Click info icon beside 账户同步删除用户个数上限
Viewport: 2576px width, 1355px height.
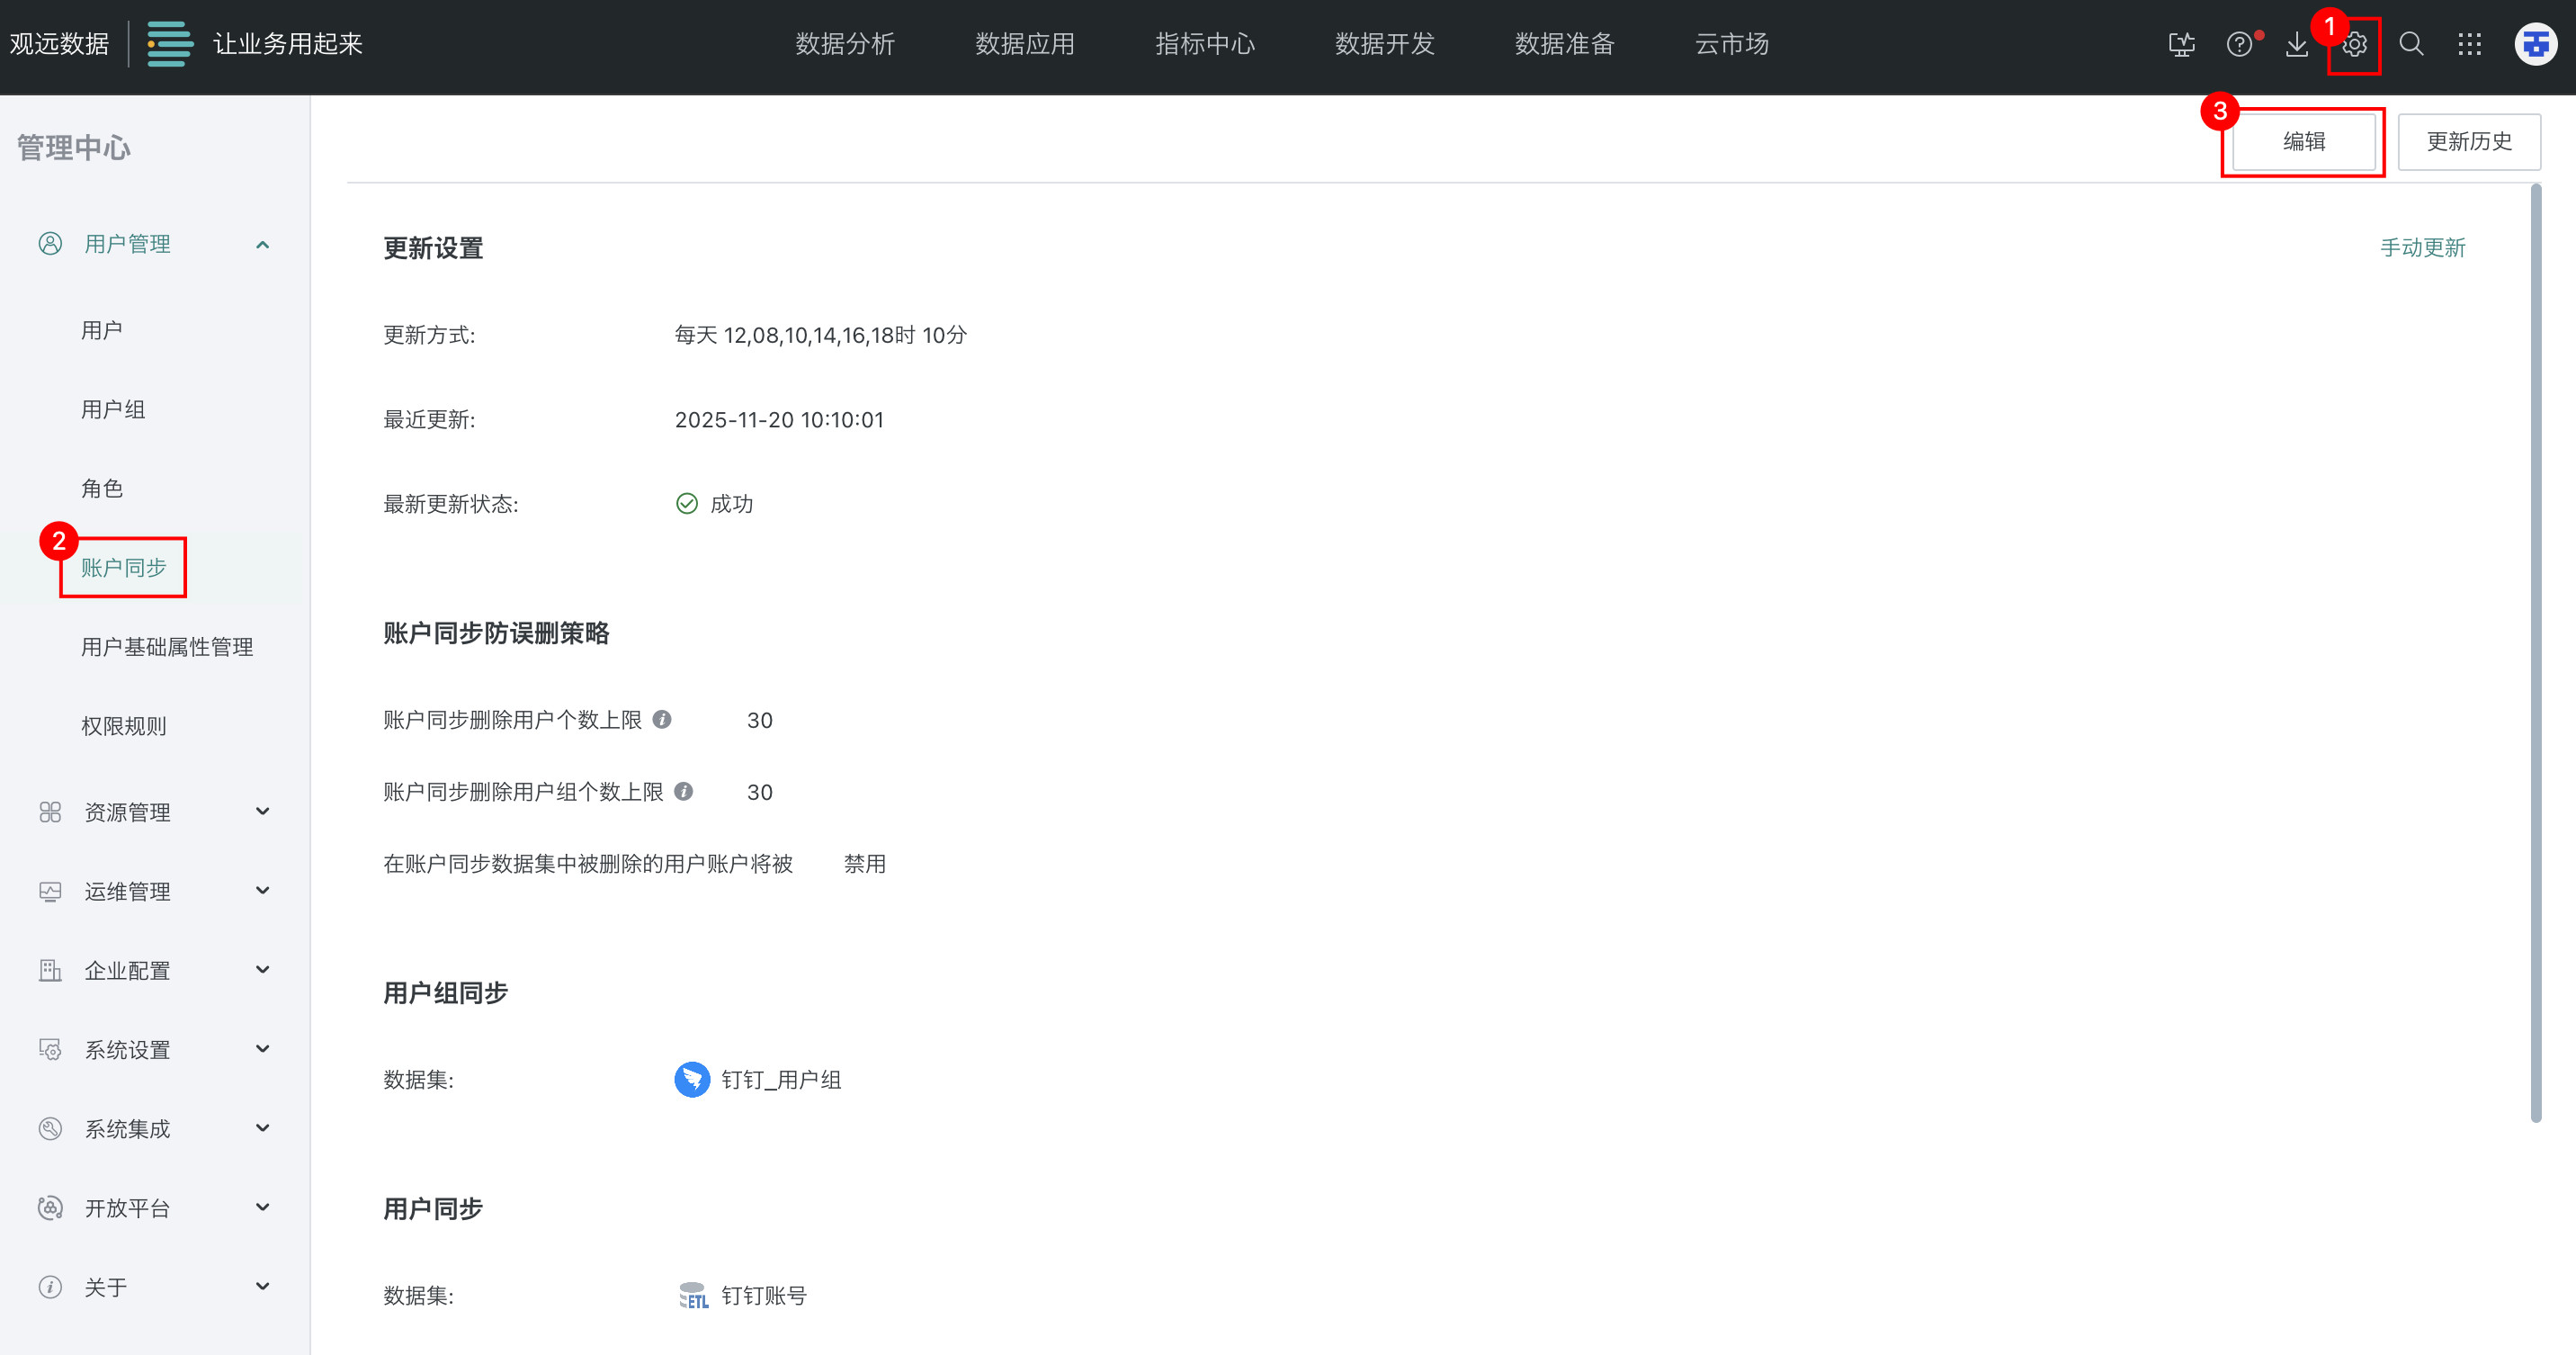pyautogui.click(x=662, y=719)
